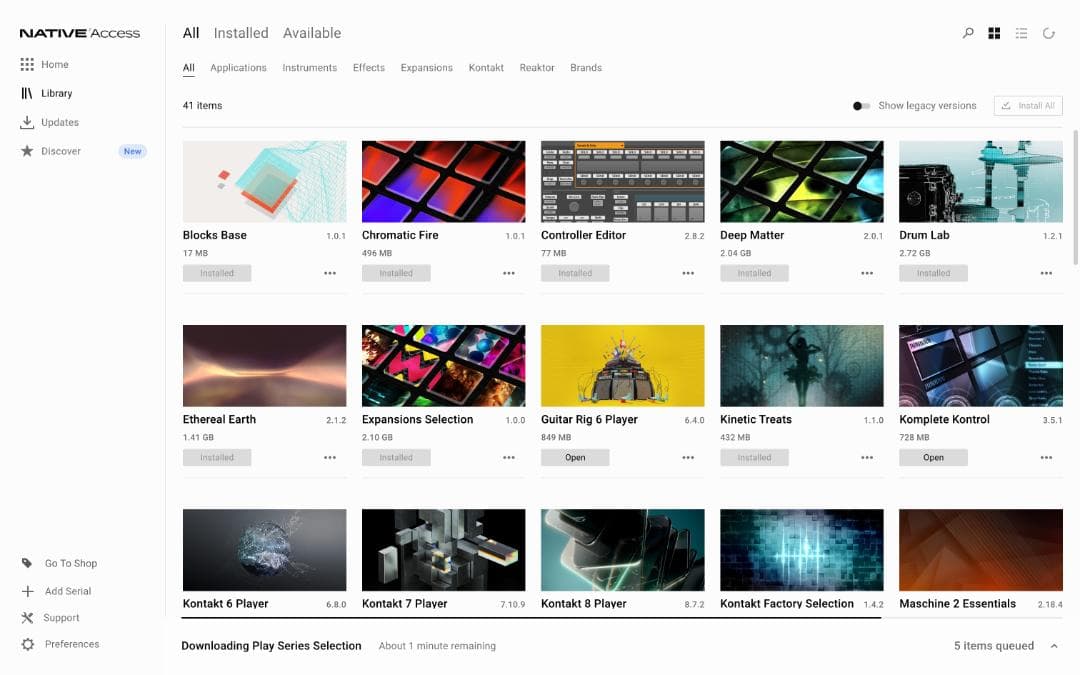Go to Home in the sidebar
1080x675 pixels.
pos(49,64)
